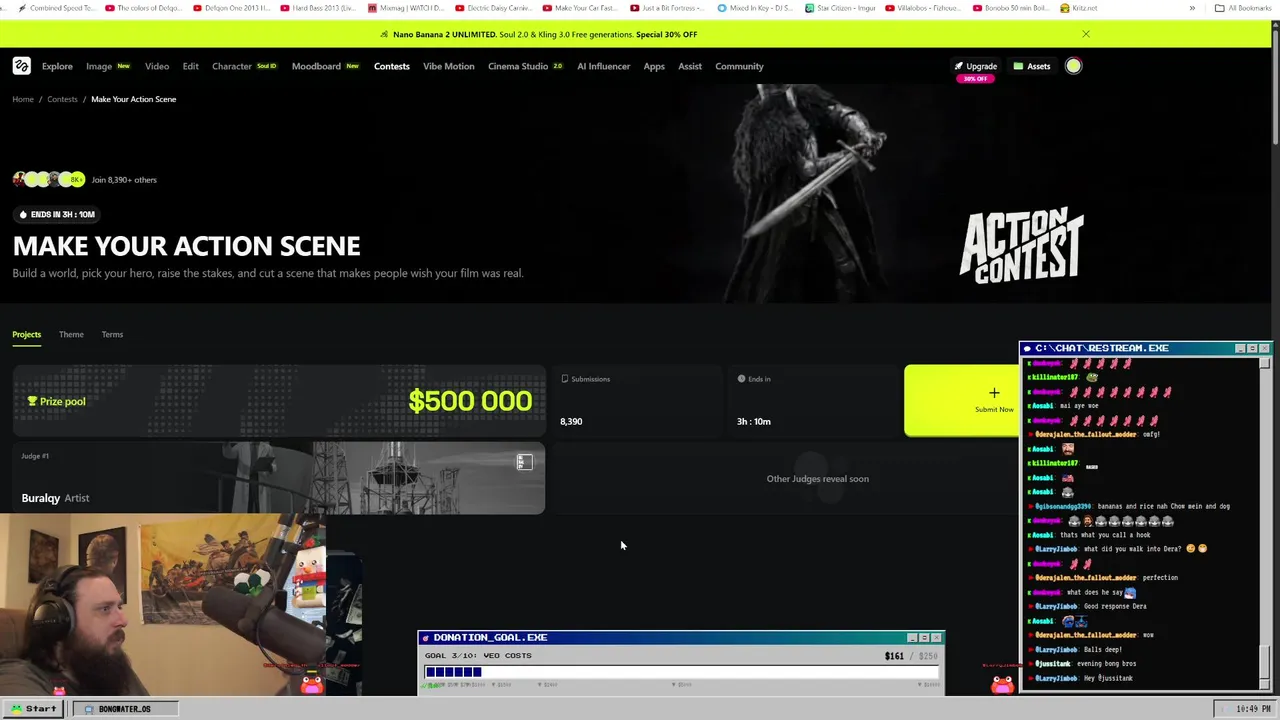Viewport: 1280px width, 720px height.
Task: Open the Moodboard menu item
Action: (x=326, y=66)
